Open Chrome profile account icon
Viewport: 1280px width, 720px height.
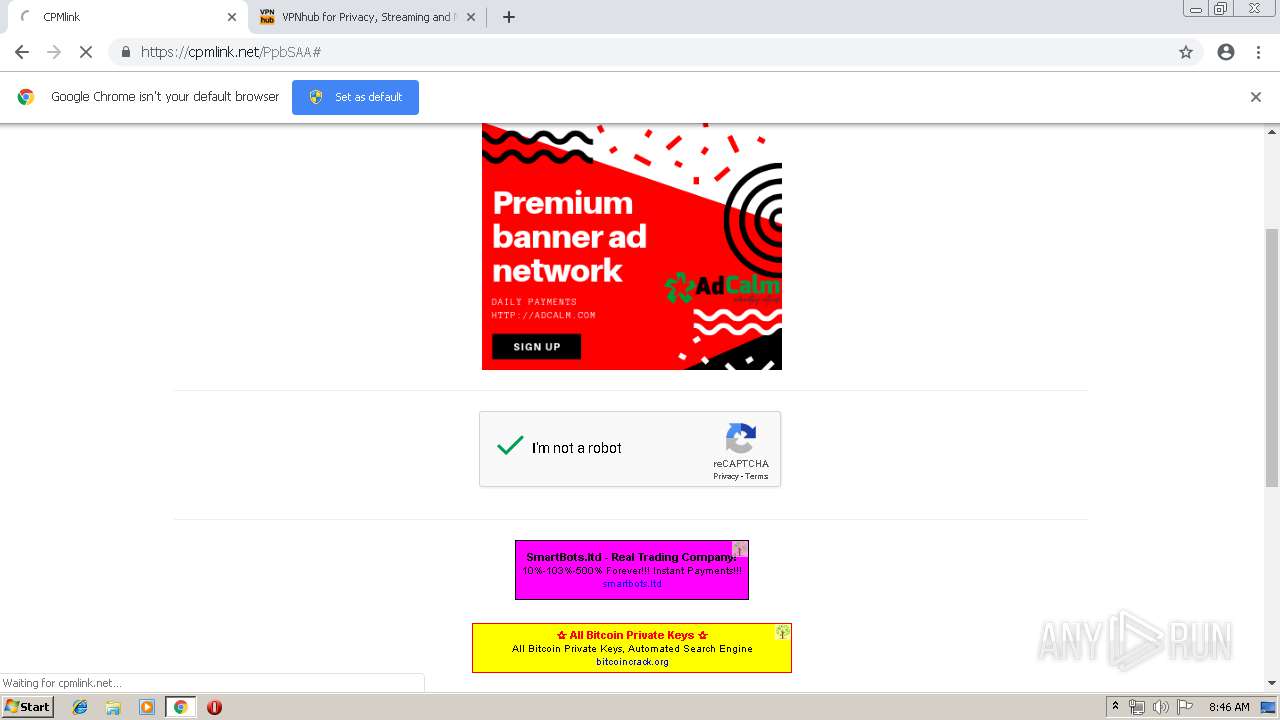click(x=1226, y=52)
